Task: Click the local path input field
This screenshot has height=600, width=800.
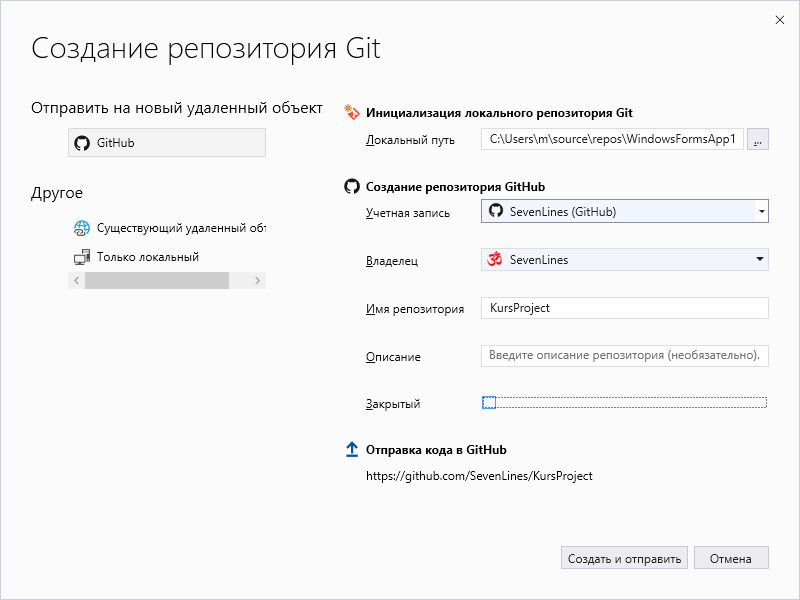Action: click(x=612, y=139)
